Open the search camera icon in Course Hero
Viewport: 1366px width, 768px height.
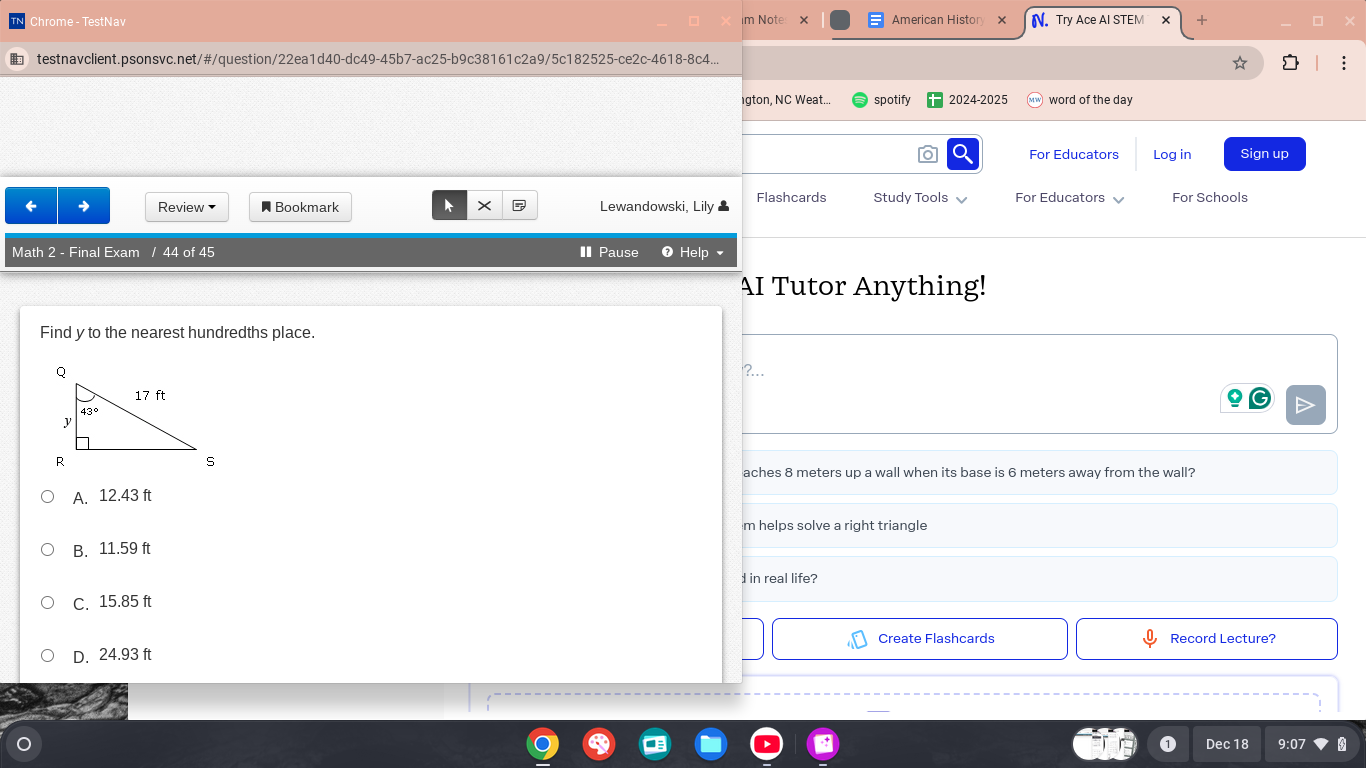point(927,154)
